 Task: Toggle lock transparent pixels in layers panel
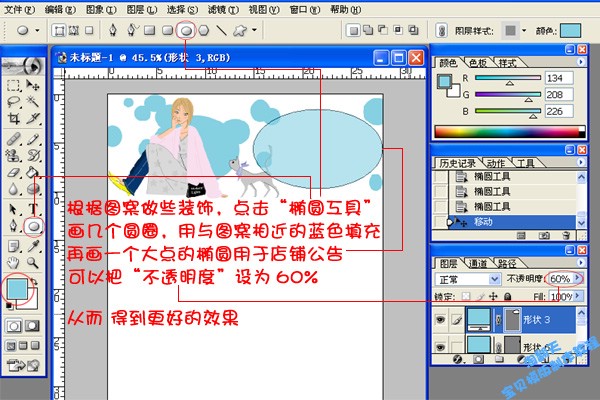(x=466, y=296)
